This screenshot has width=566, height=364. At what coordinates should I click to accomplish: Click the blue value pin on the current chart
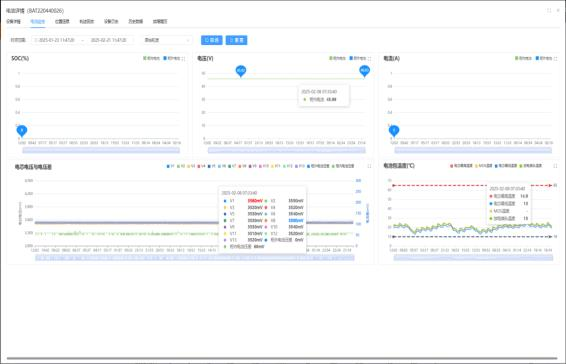394,131
